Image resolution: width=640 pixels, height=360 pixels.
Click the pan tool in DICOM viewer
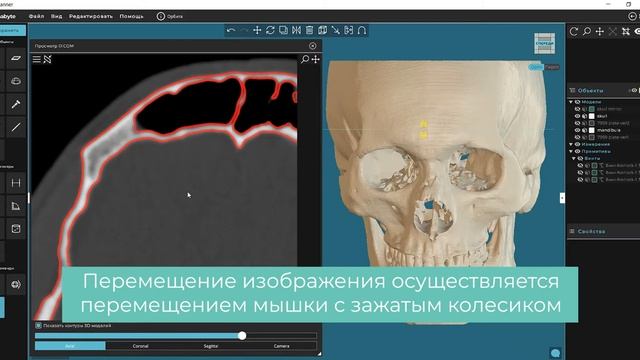(316, 60)
